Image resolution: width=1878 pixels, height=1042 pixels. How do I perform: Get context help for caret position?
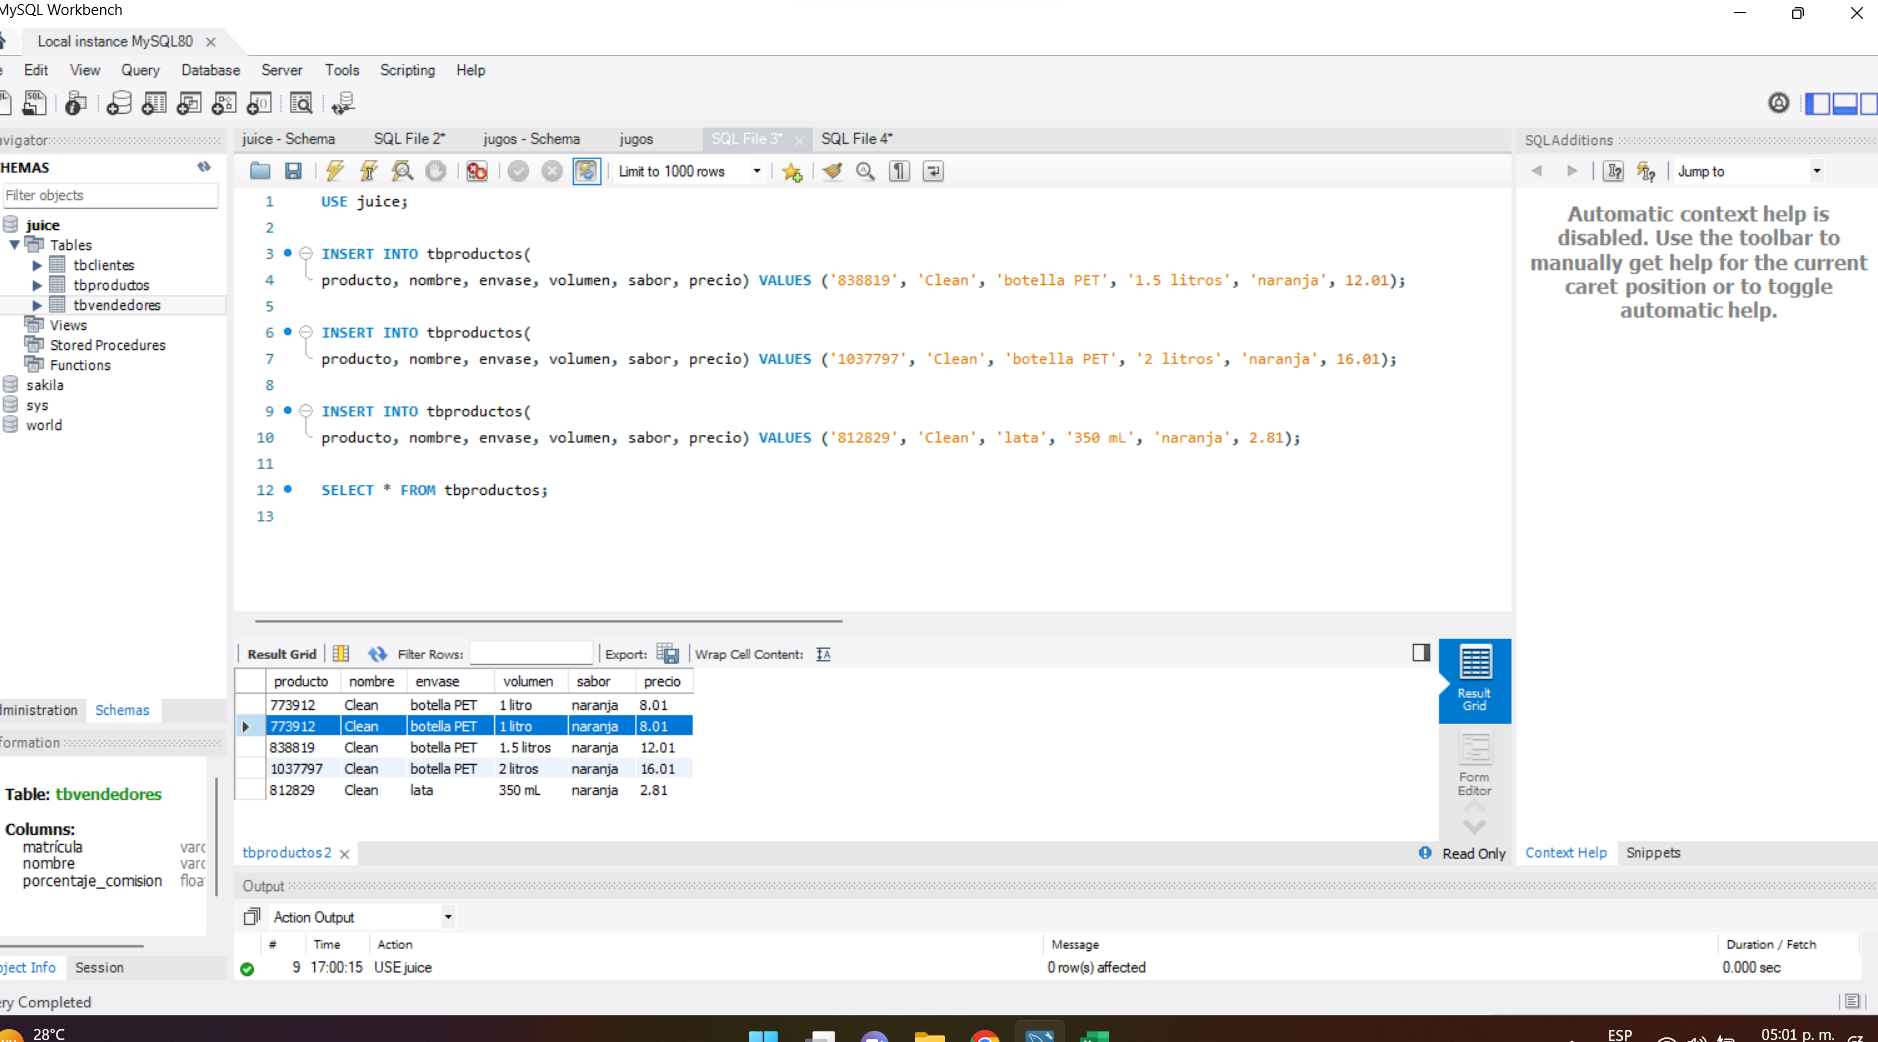1613,171
